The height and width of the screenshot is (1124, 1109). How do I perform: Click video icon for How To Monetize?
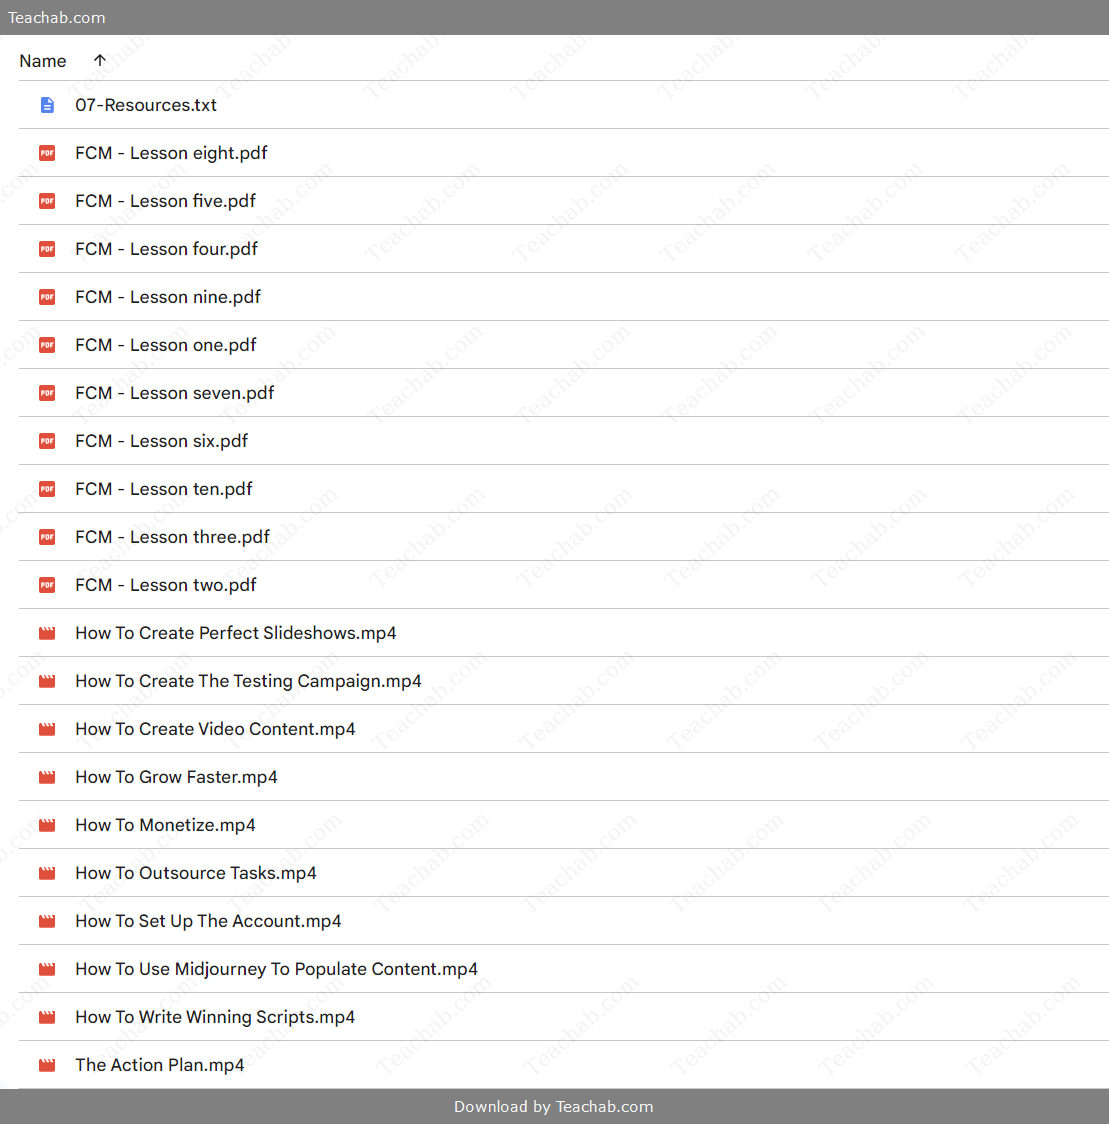pos(47,826)
